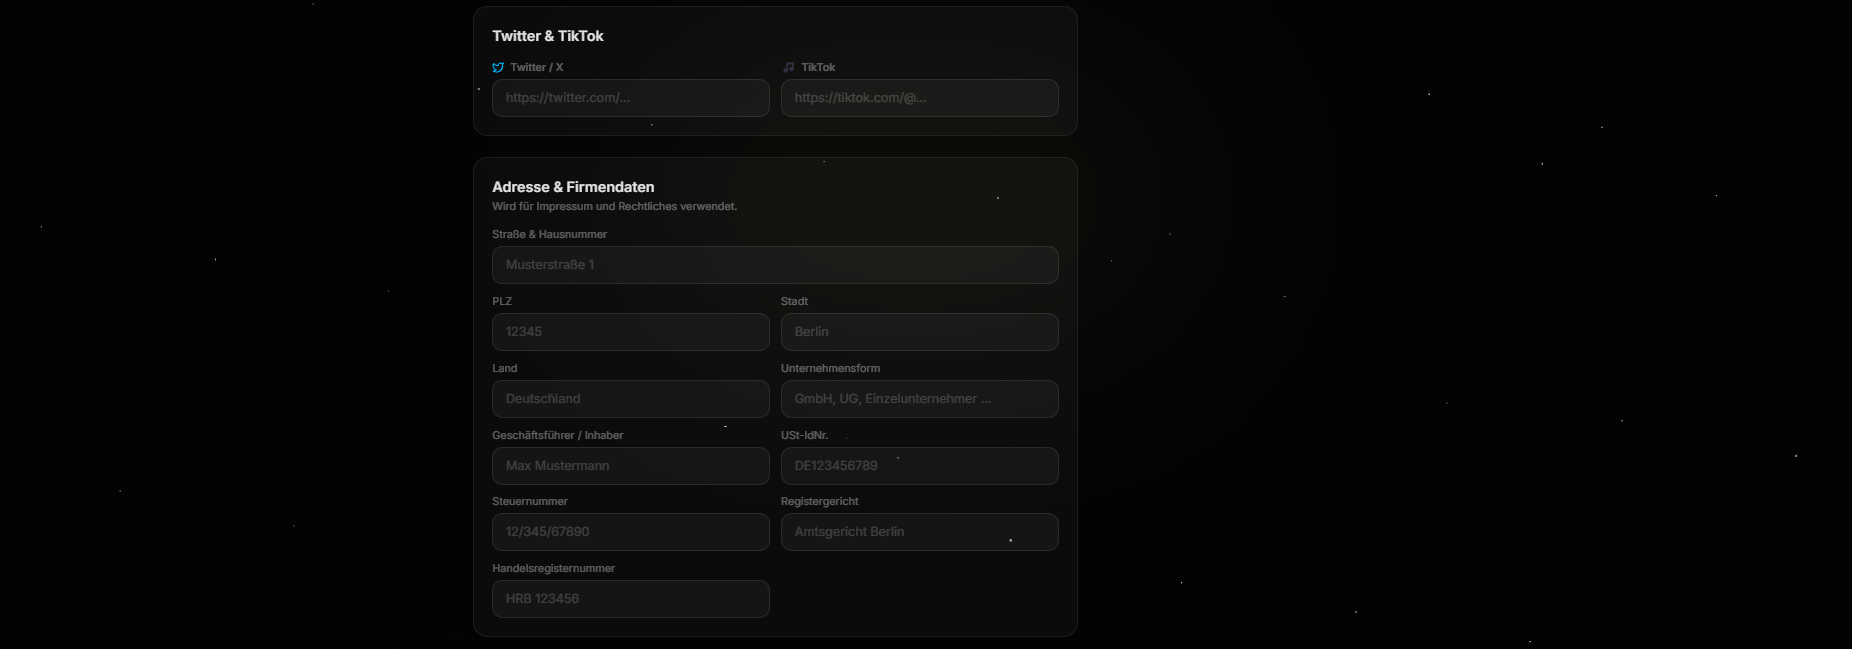1852x649 pixels.
Task: Click the 'Adresse & Firmendaten' heading
Action: click(x=573, y=187)
